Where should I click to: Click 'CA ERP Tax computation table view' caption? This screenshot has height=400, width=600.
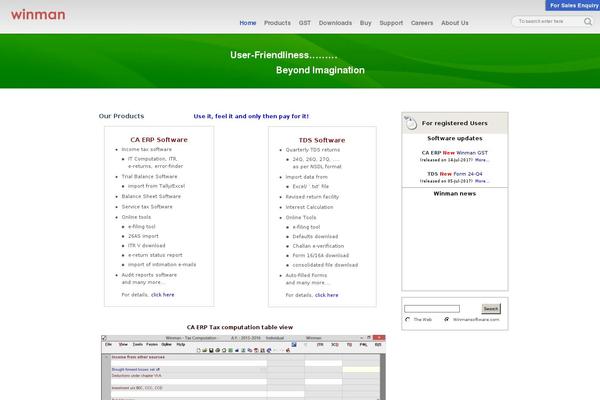tap(240, 327)
